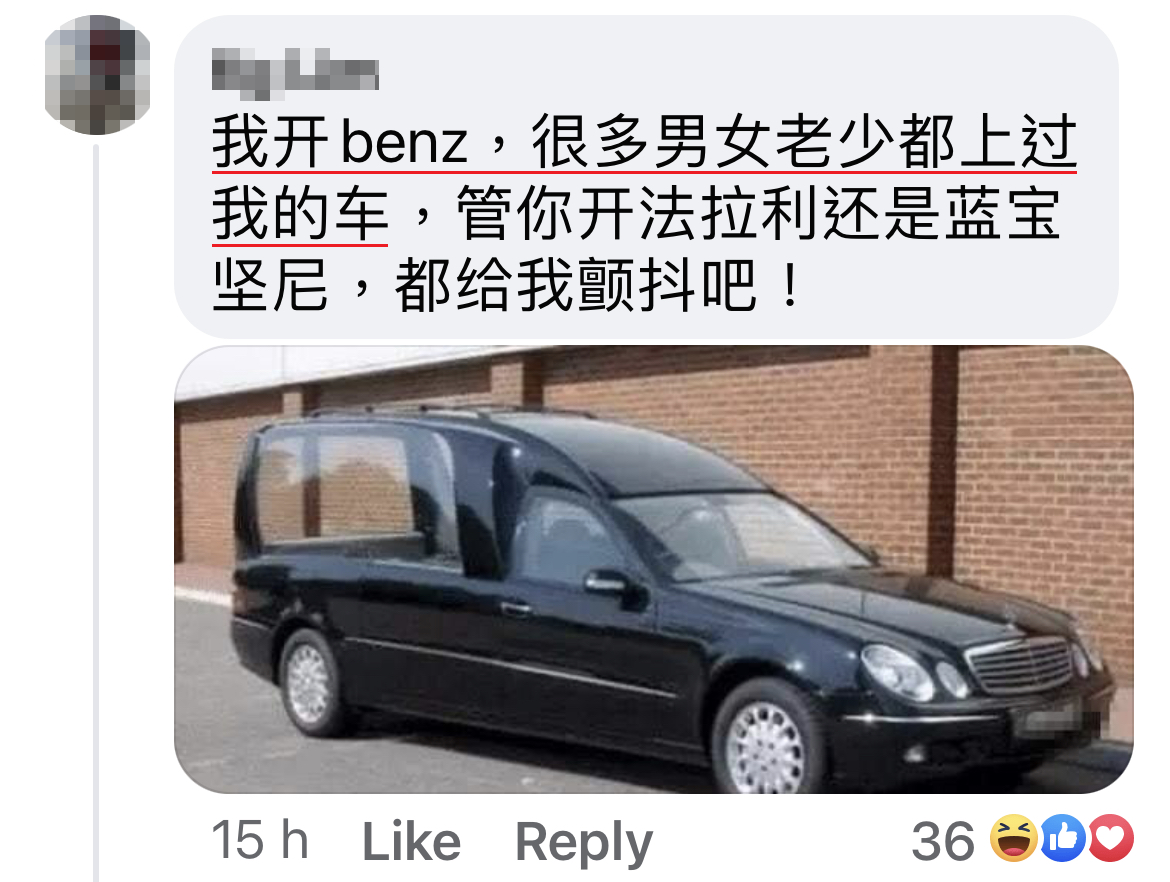This screenshot has height=882, width=1170.
Task: Click the Mercedes front grille in photo
Action: tap(1021, 664)
